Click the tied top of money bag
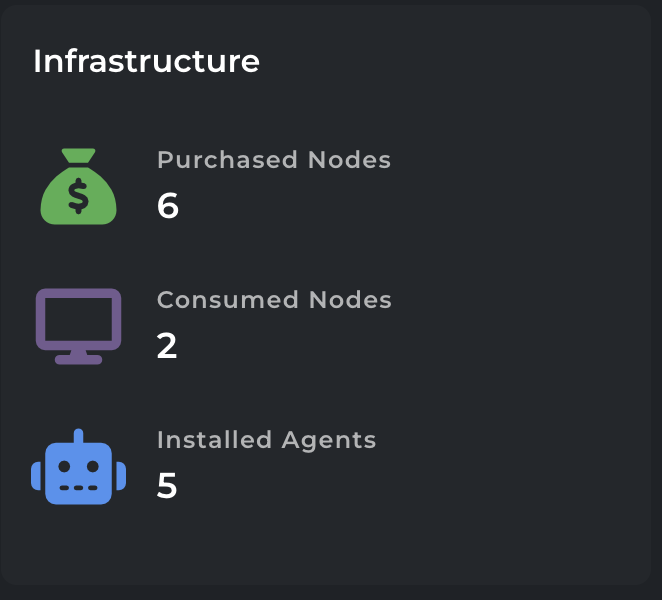662x600 pixels. point(79,155)
